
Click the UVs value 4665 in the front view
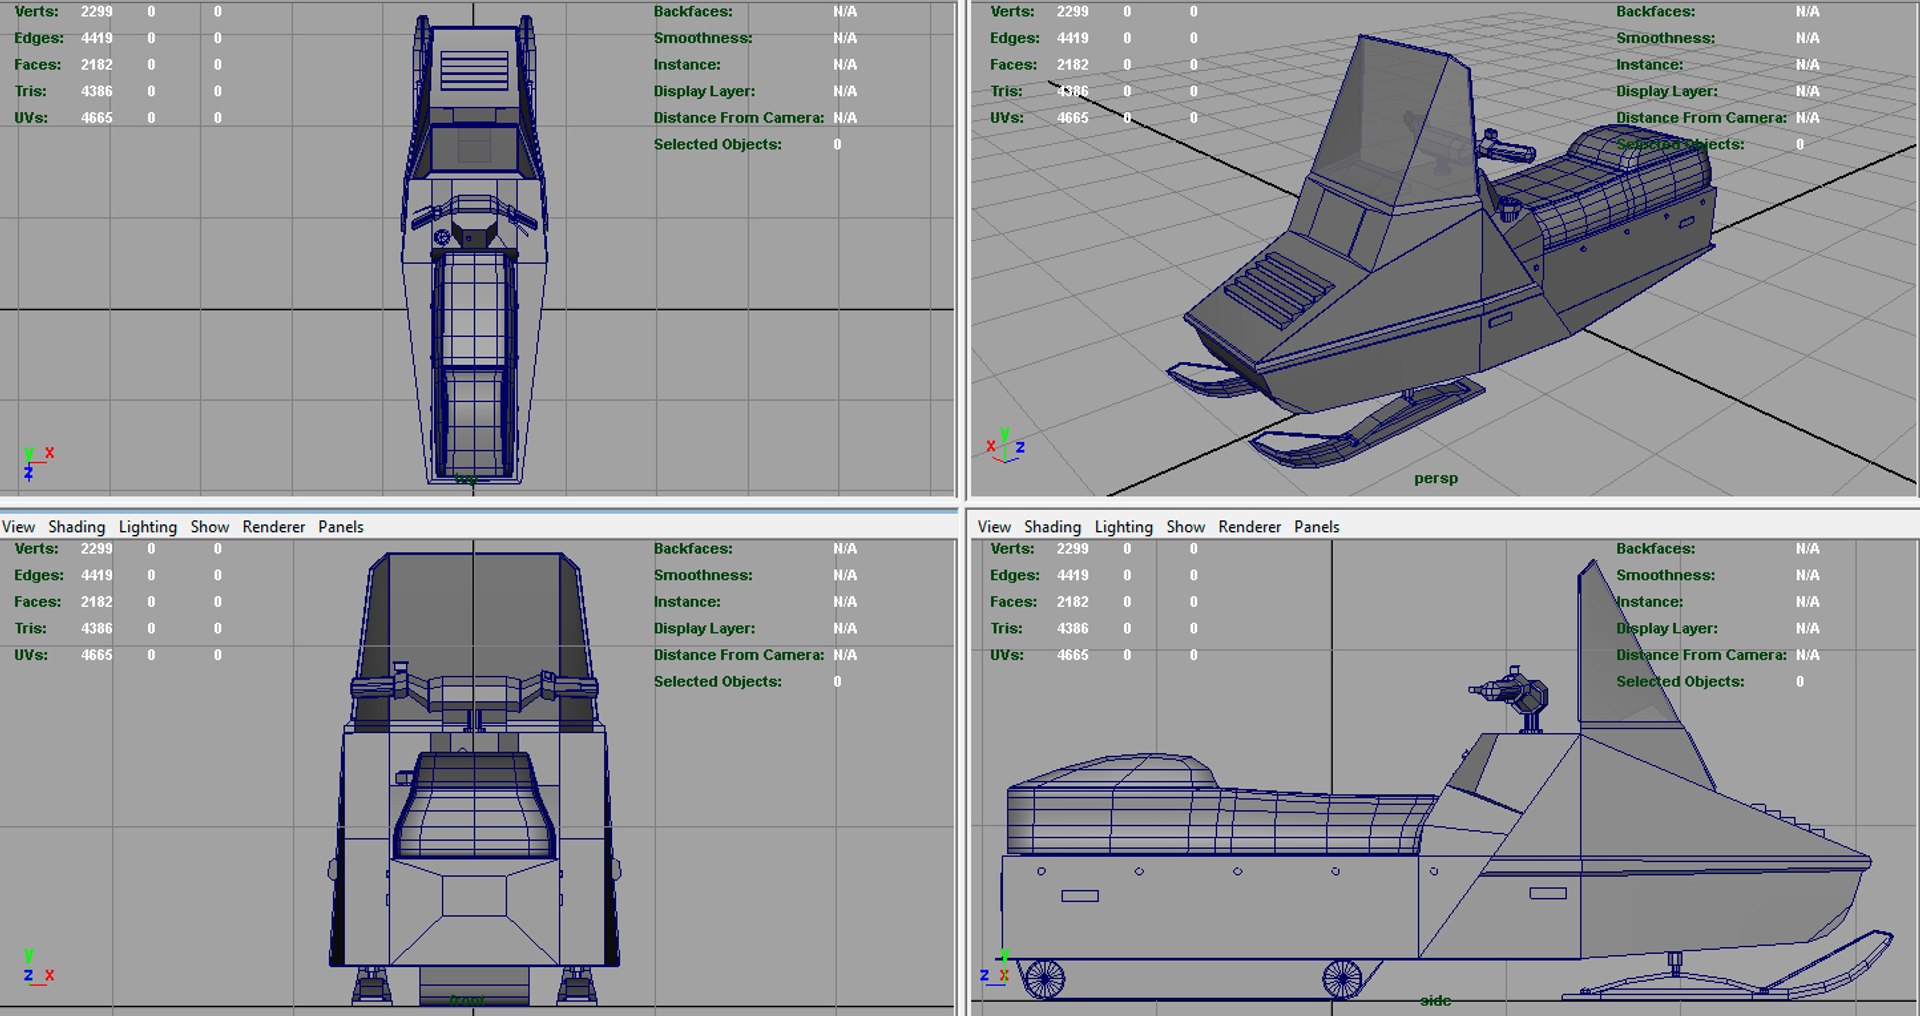[x=97, y=655]
